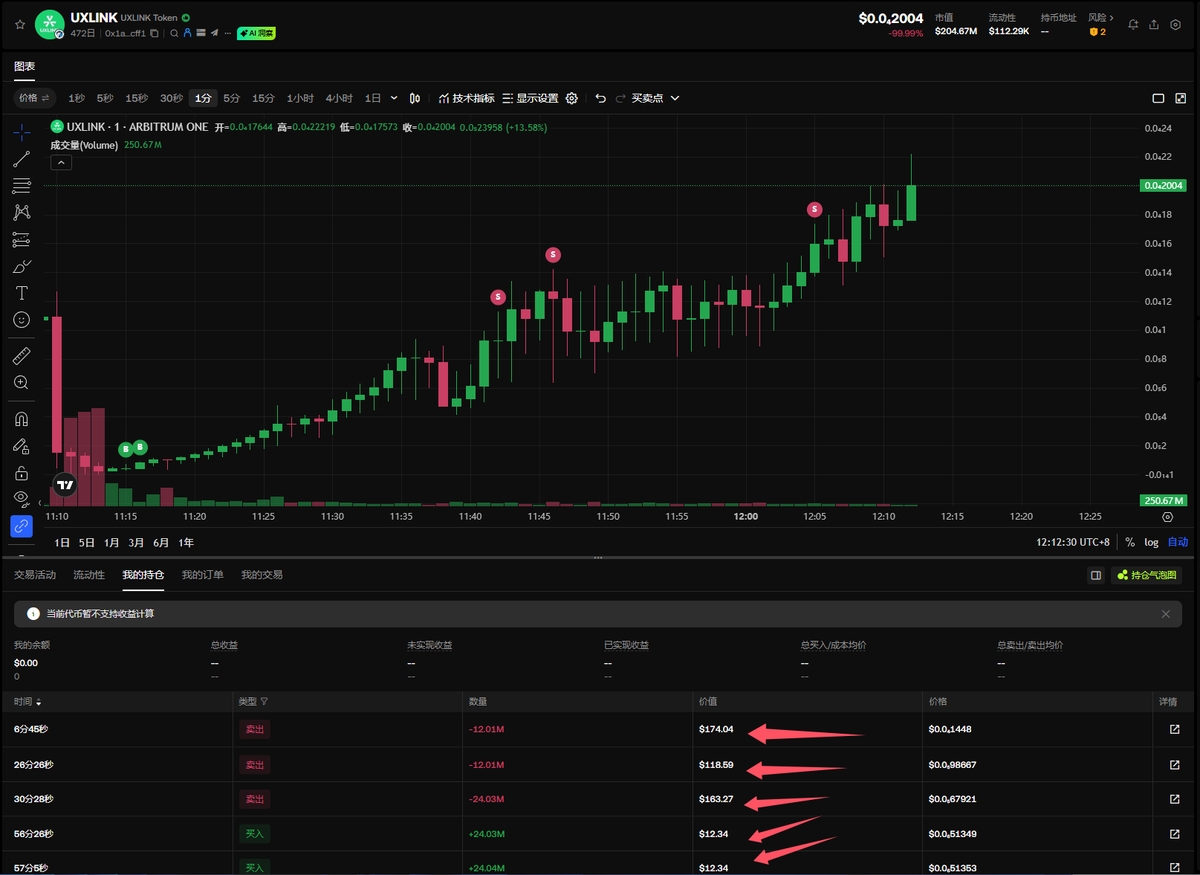This screenshot has width=1200, height=875.
Task: Switch chart to single-pane layout icon
Action: click(x=1158, y=98)
